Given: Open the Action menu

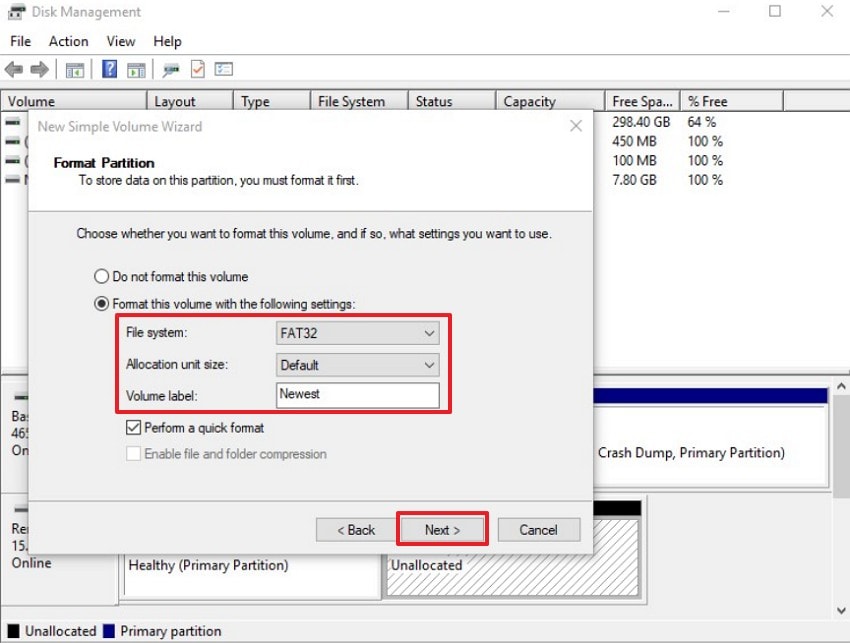Looking at the screenshot, I should (x=68, y=41).
